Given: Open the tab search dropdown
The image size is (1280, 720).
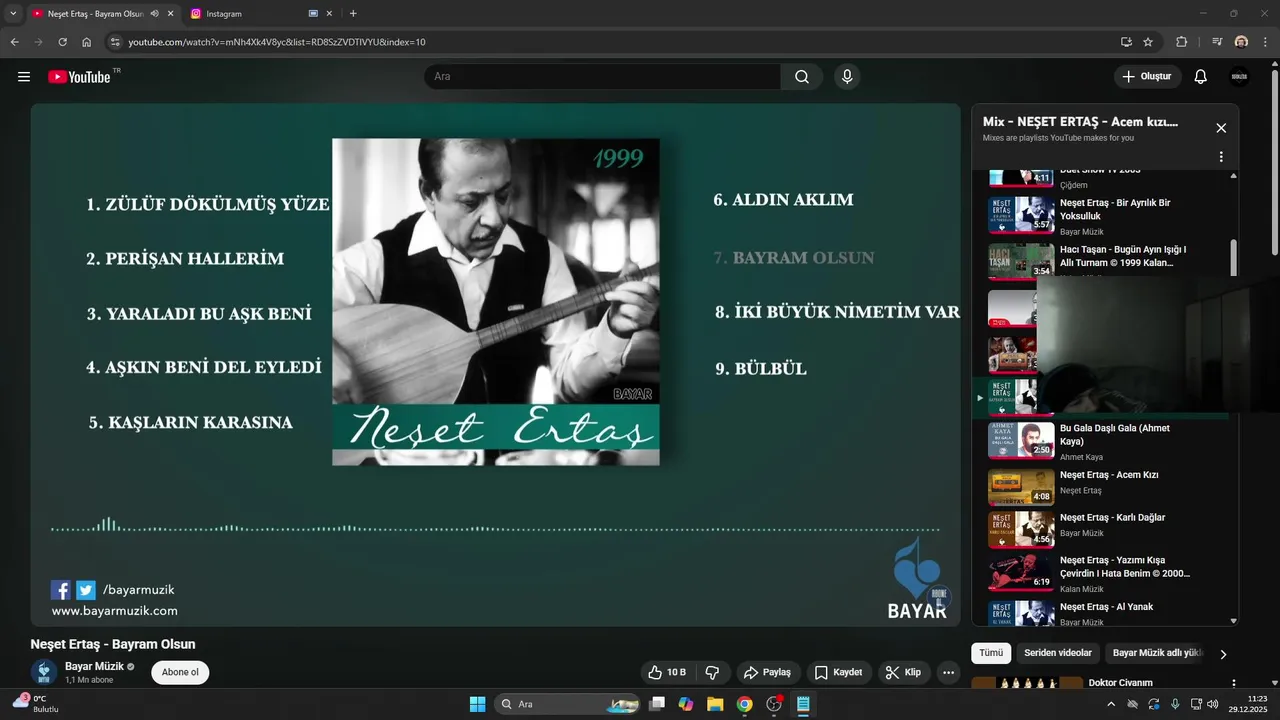Looking at the screenshot, I should tap(13, 14).
